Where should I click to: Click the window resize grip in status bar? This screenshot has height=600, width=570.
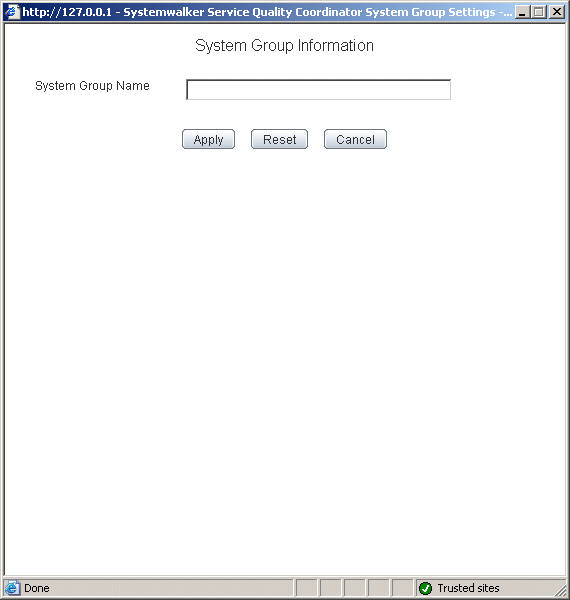pos(560,589)
